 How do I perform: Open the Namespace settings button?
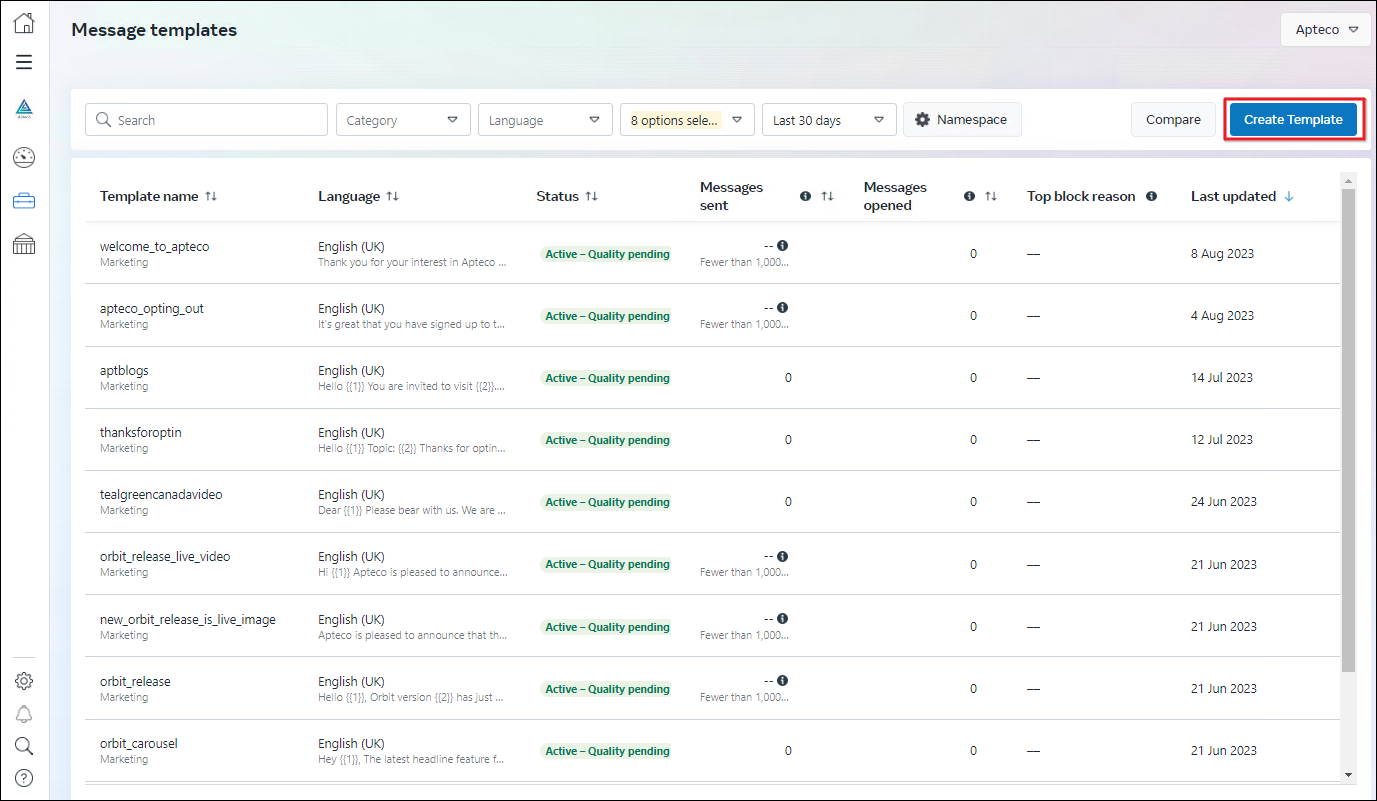(962, 120)
